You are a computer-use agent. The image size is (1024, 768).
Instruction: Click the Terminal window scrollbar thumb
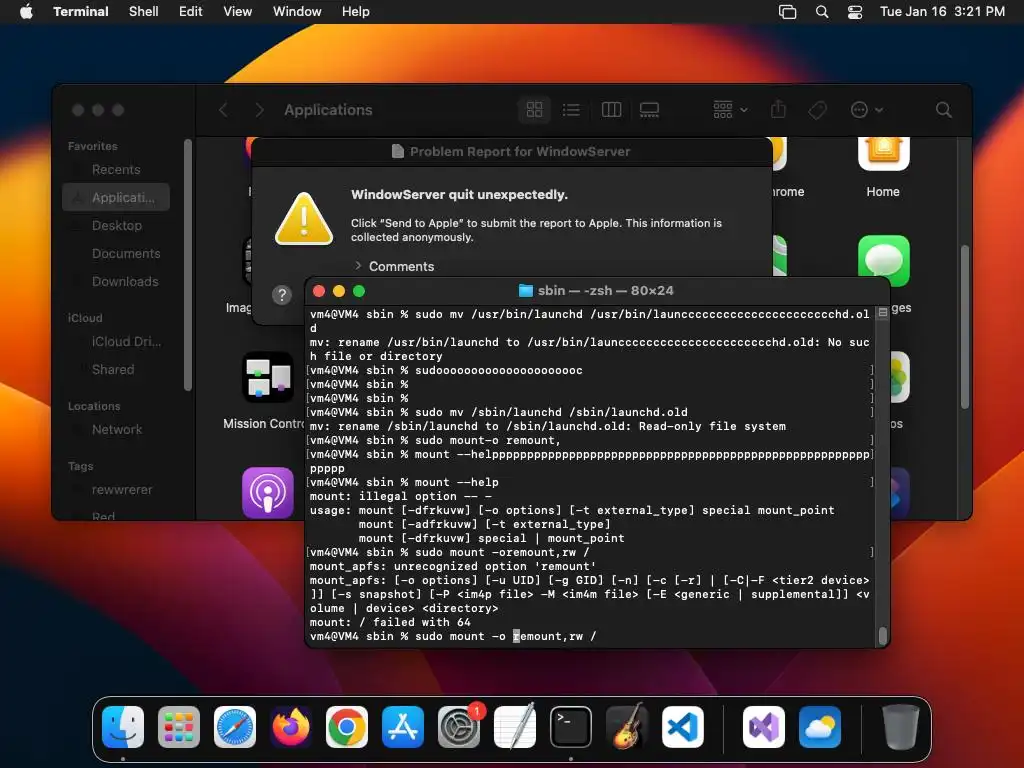tap(883, 635)
